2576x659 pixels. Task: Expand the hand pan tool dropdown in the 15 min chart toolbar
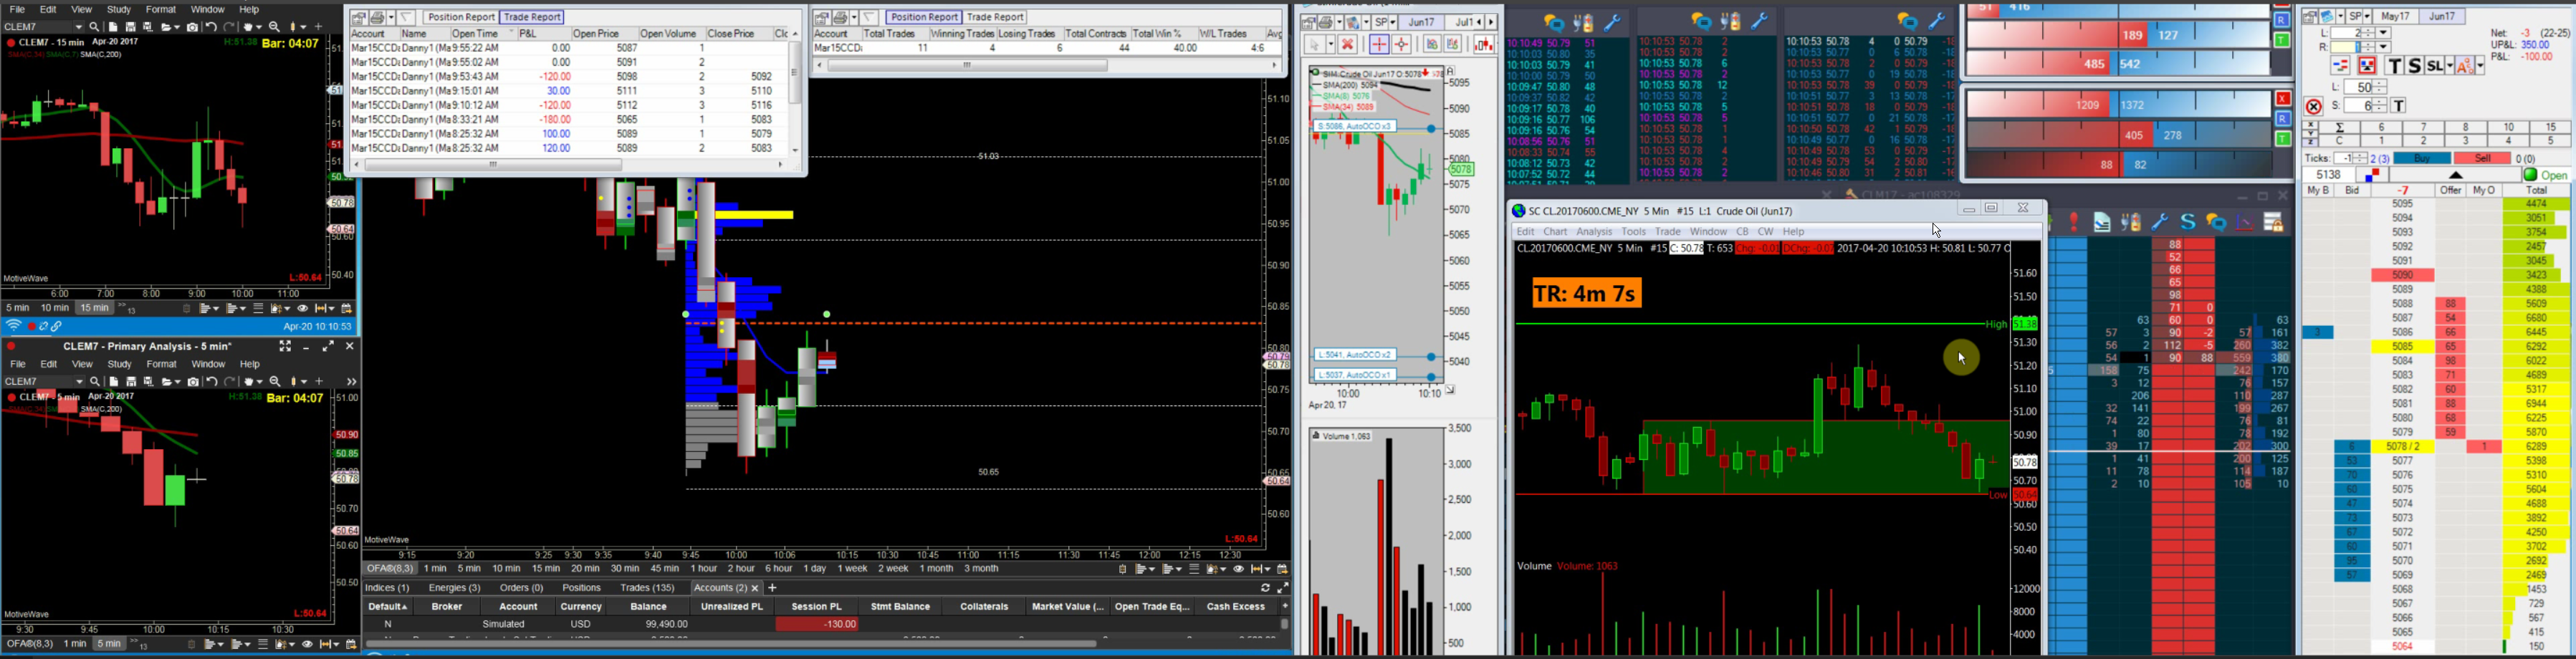(259, 27)
